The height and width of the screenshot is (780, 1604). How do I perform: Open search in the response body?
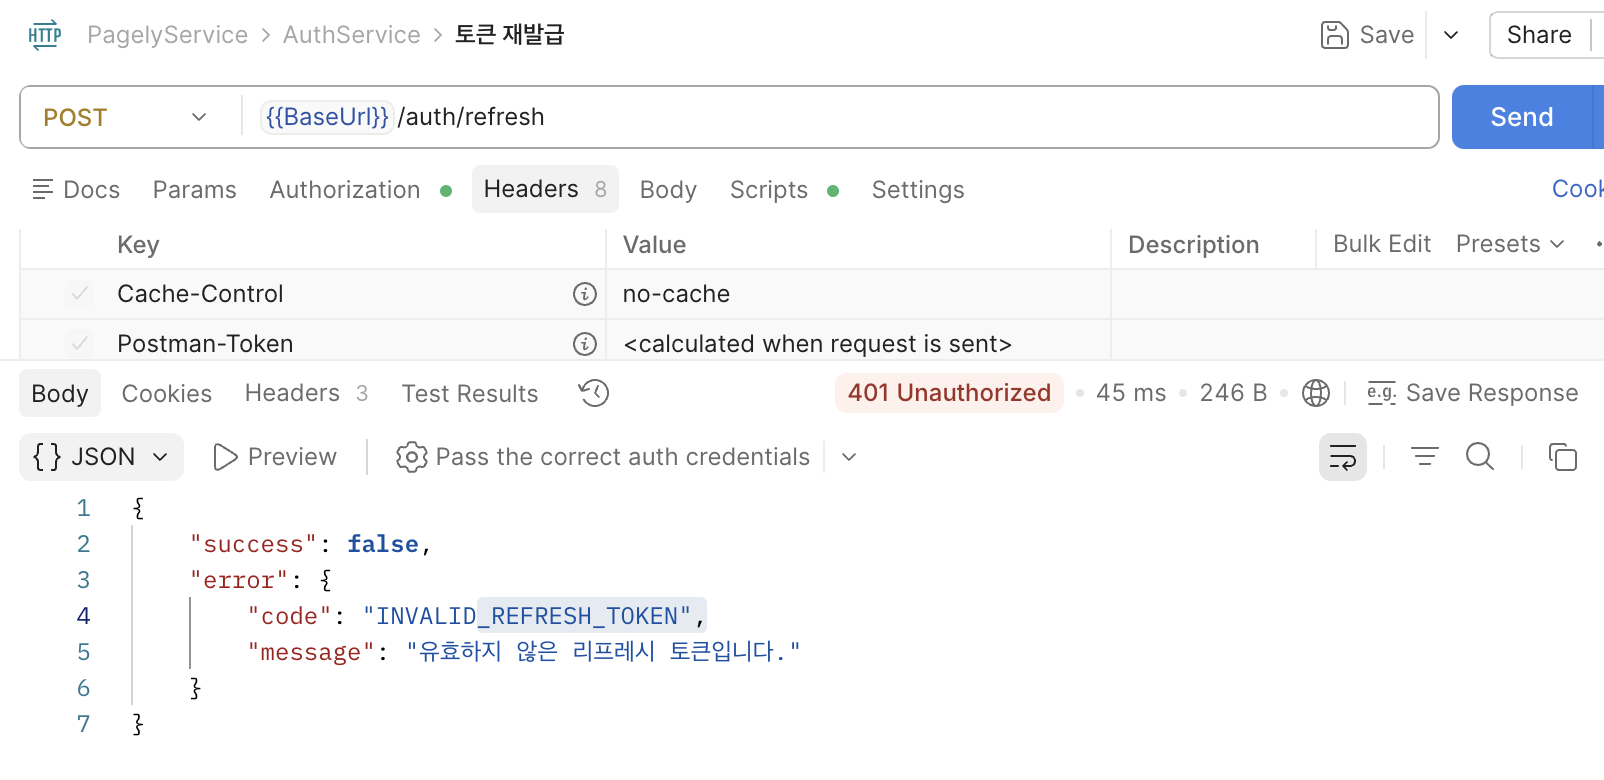[x=1480, y=457]
